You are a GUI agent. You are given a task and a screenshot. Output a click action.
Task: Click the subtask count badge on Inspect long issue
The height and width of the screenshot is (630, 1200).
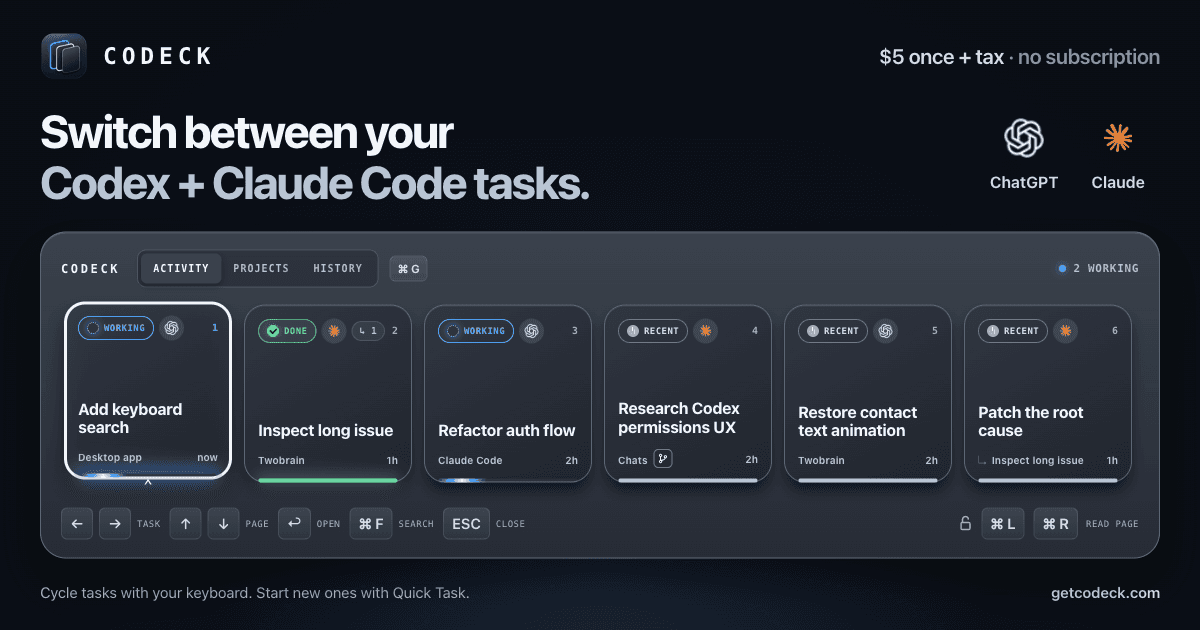(367, 330)
